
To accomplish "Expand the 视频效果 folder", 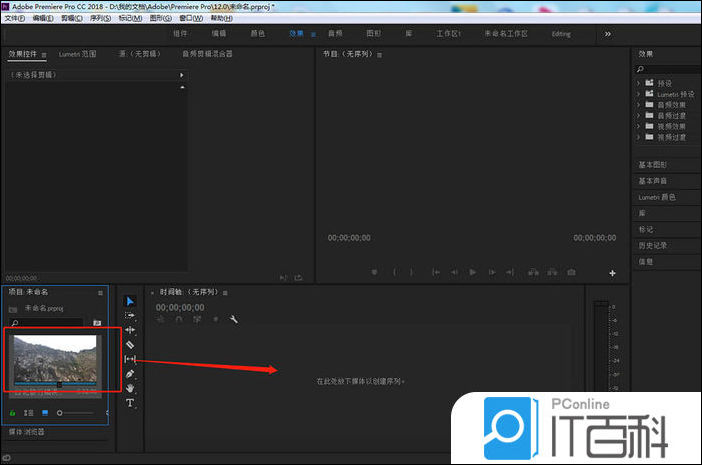I will click(638, 126).
